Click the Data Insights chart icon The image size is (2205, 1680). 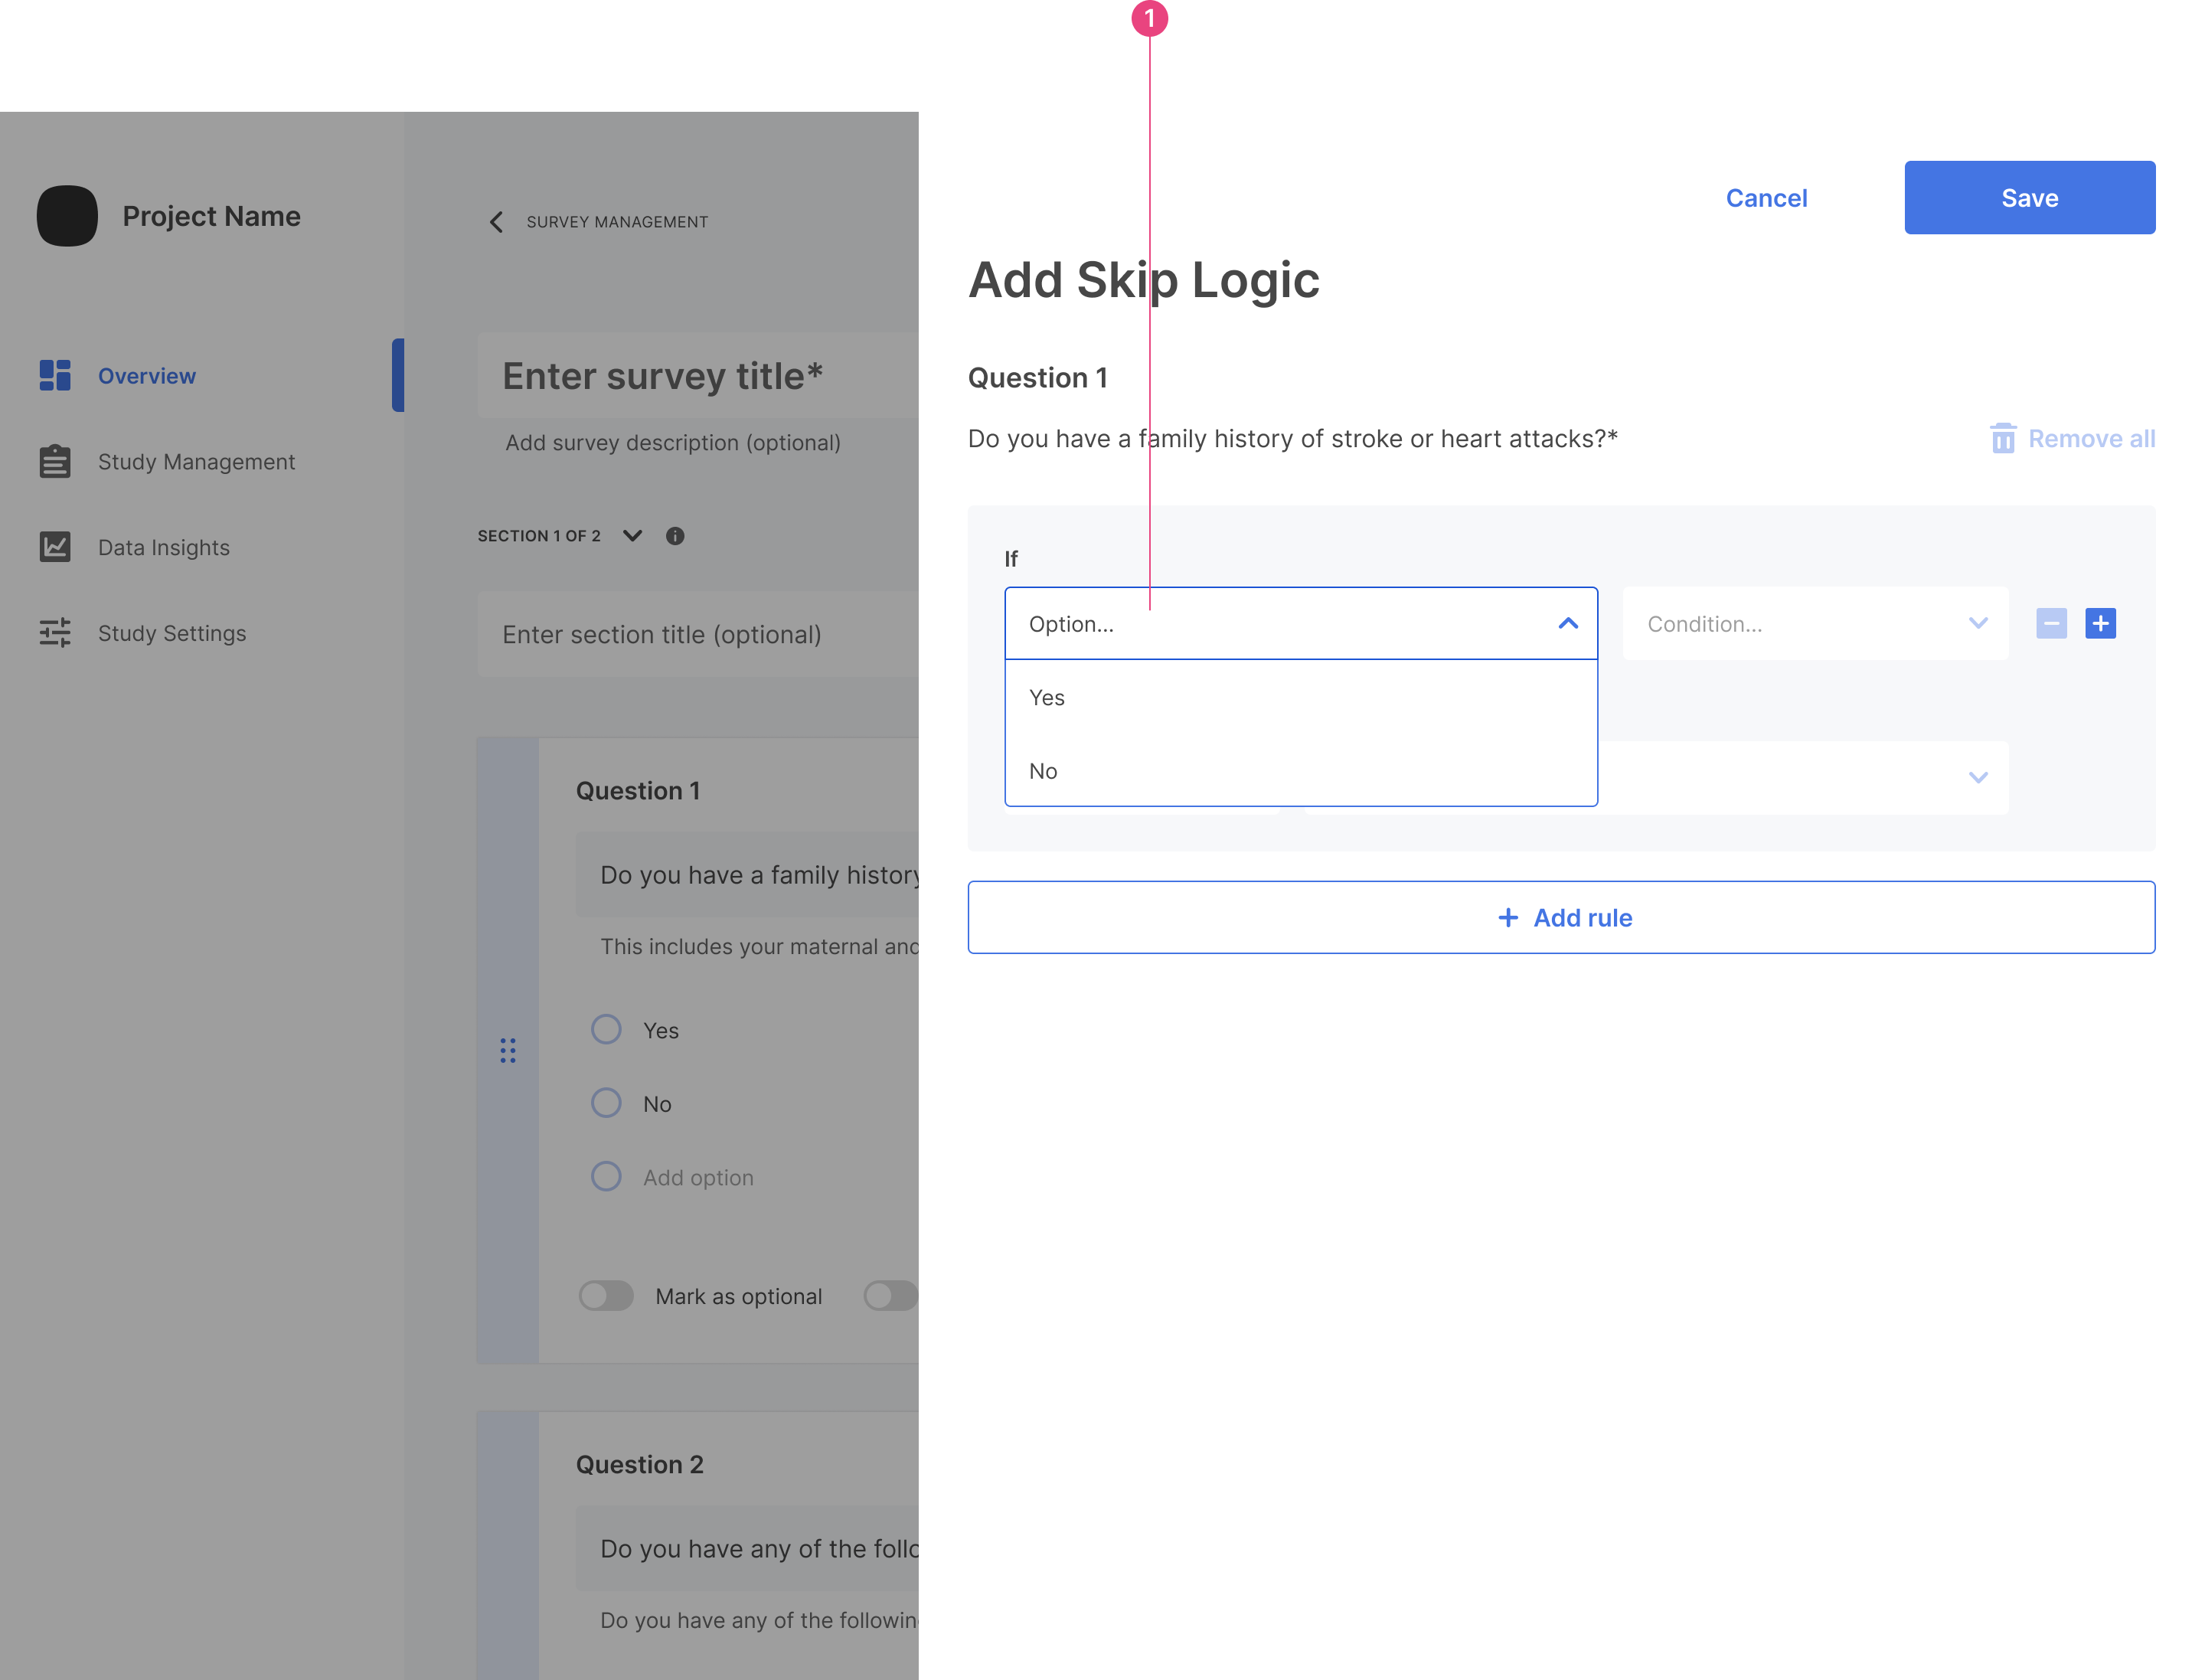coord(55,547)
